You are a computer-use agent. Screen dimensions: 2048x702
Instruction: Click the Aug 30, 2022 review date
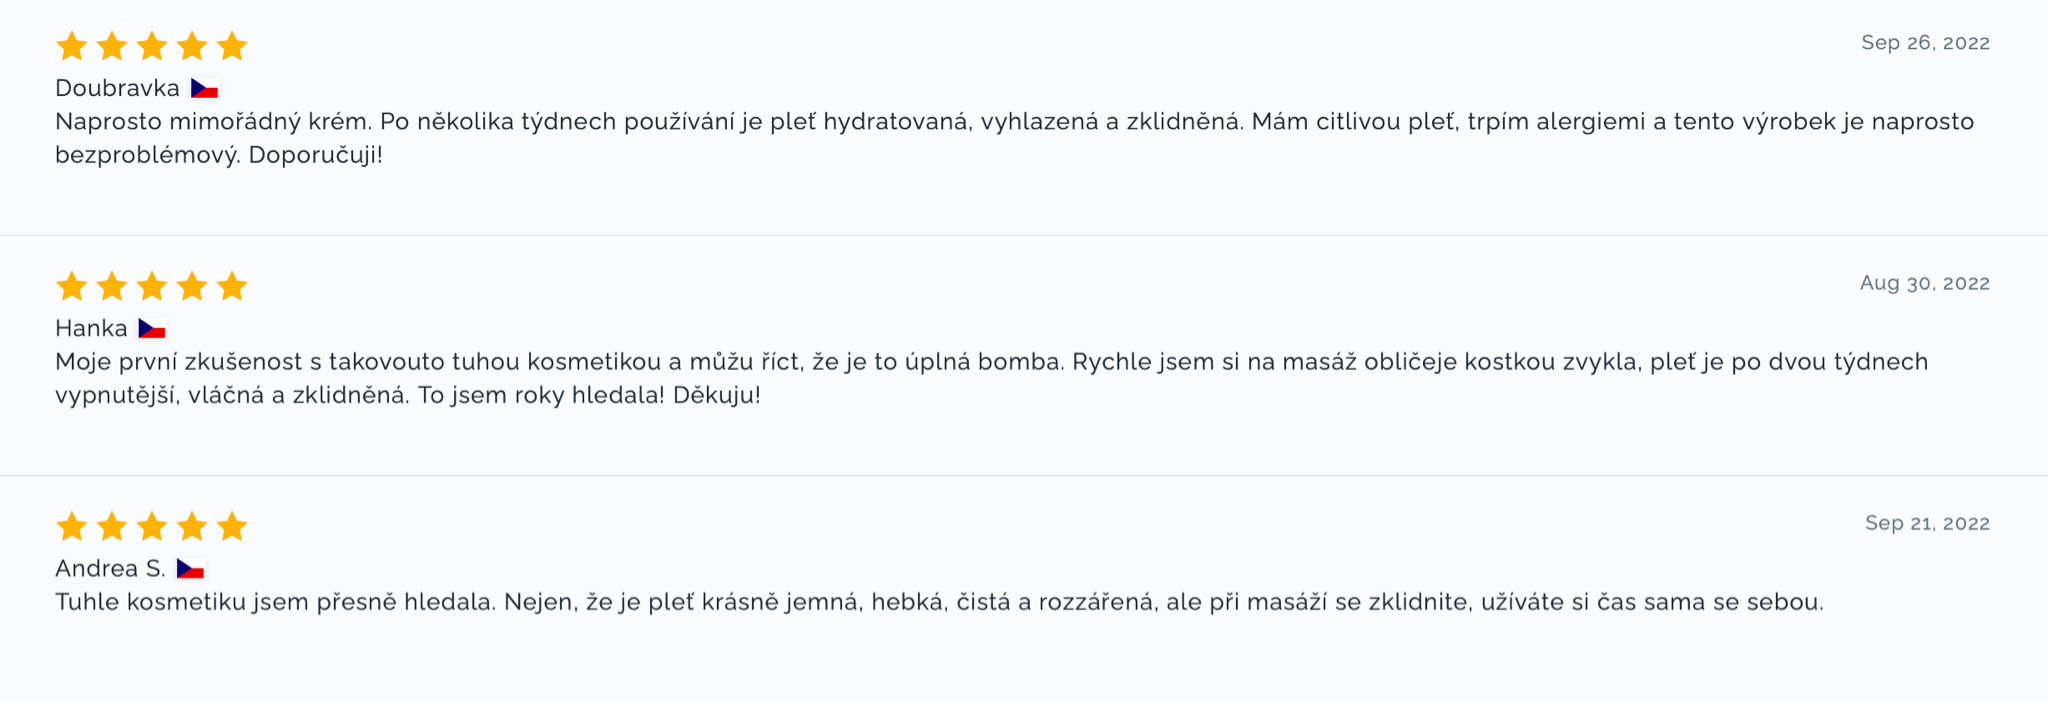click(1924, 283)
